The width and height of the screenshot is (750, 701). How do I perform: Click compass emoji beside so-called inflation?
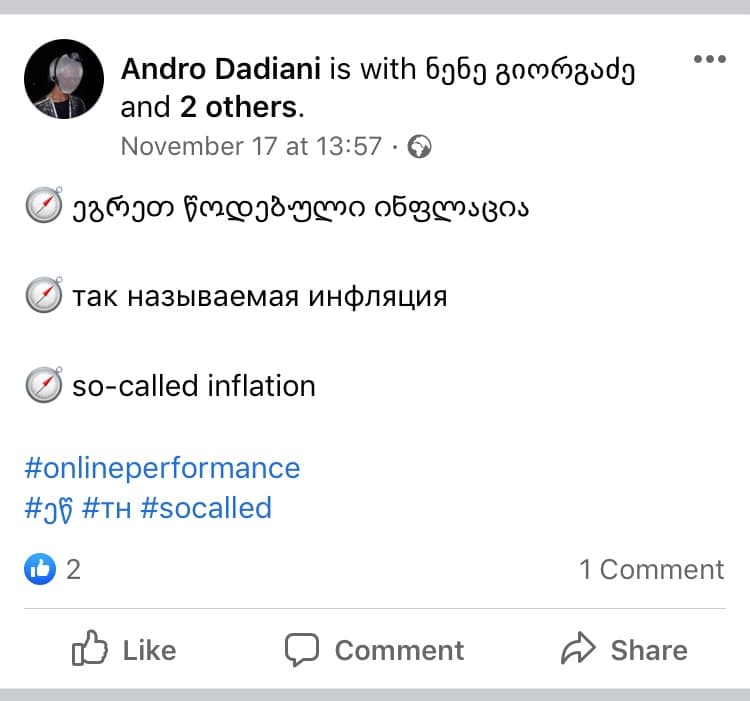click(x=44, y=385)
